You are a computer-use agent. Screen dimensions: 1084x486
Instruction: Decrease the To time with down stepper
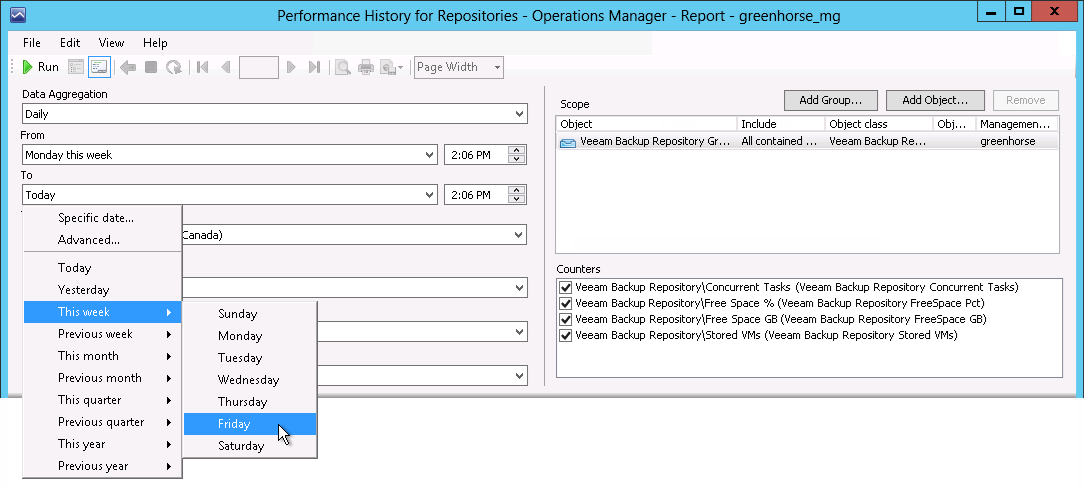click(x=517, y=200)
